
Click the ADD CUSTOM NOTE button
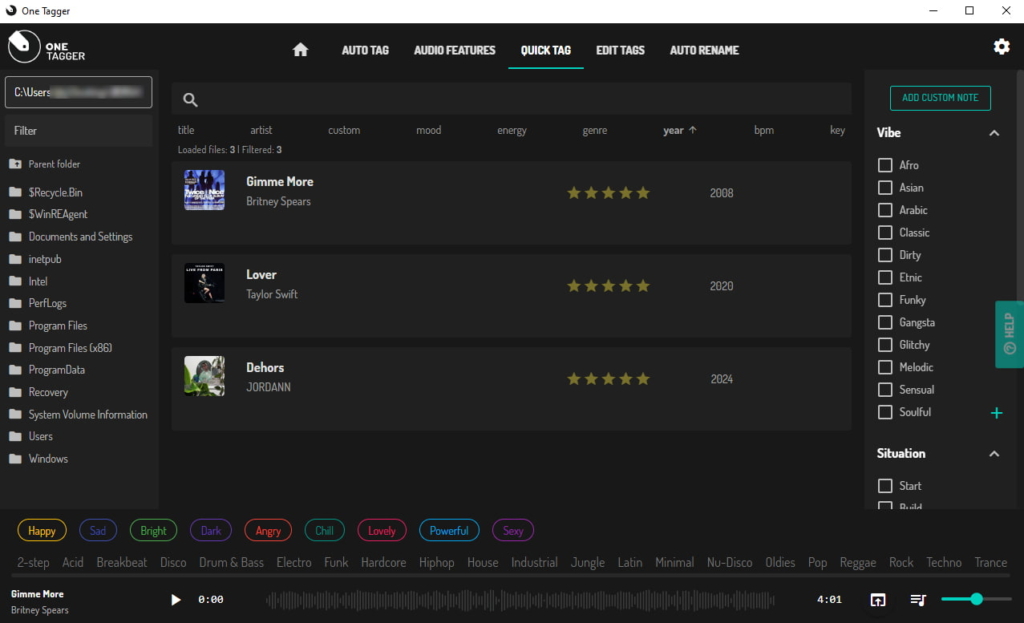click(939, 98)
